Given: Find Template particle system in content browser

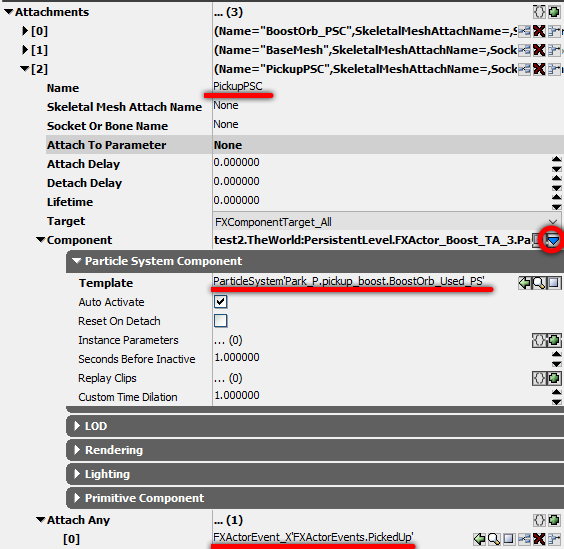Looking at the screenshot, I should (x=539, y=283).
